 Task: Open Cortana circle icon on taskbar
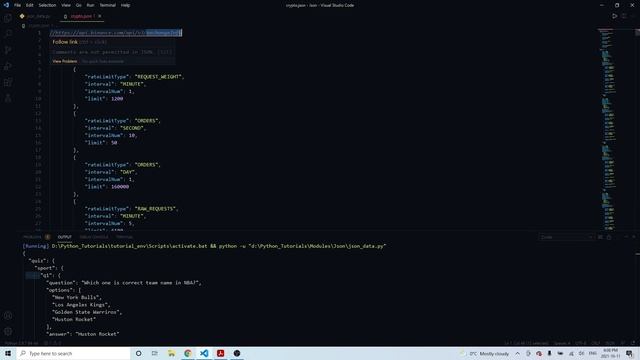pos(138,353)
